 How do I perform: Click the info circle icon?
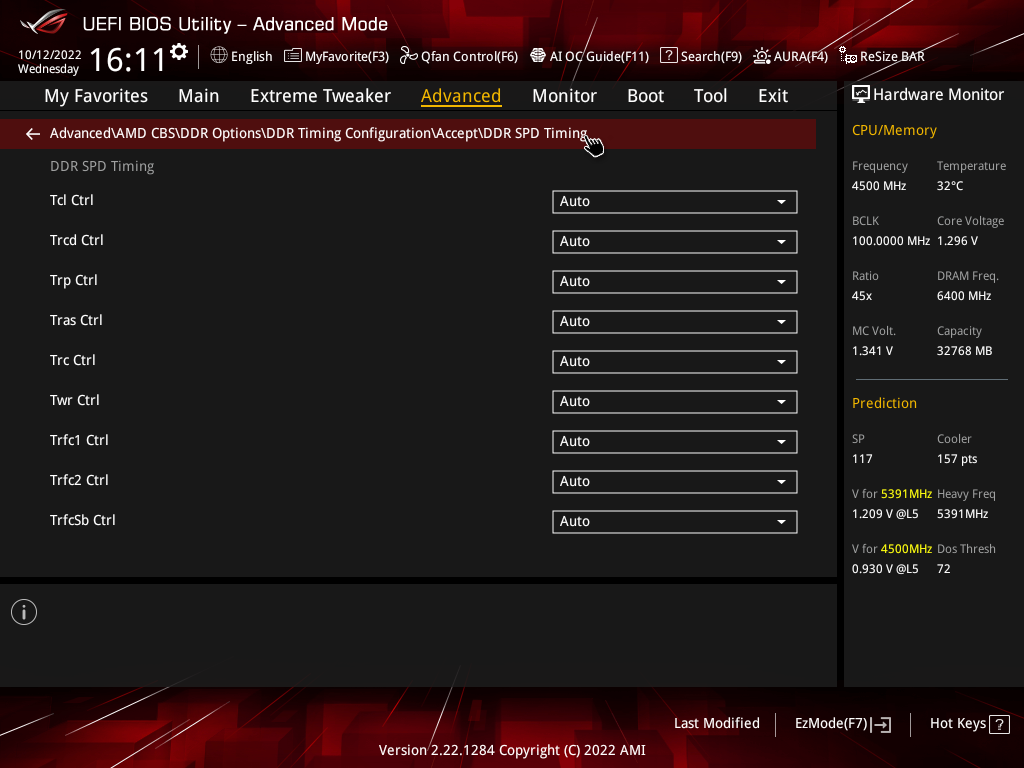[24, 612]
